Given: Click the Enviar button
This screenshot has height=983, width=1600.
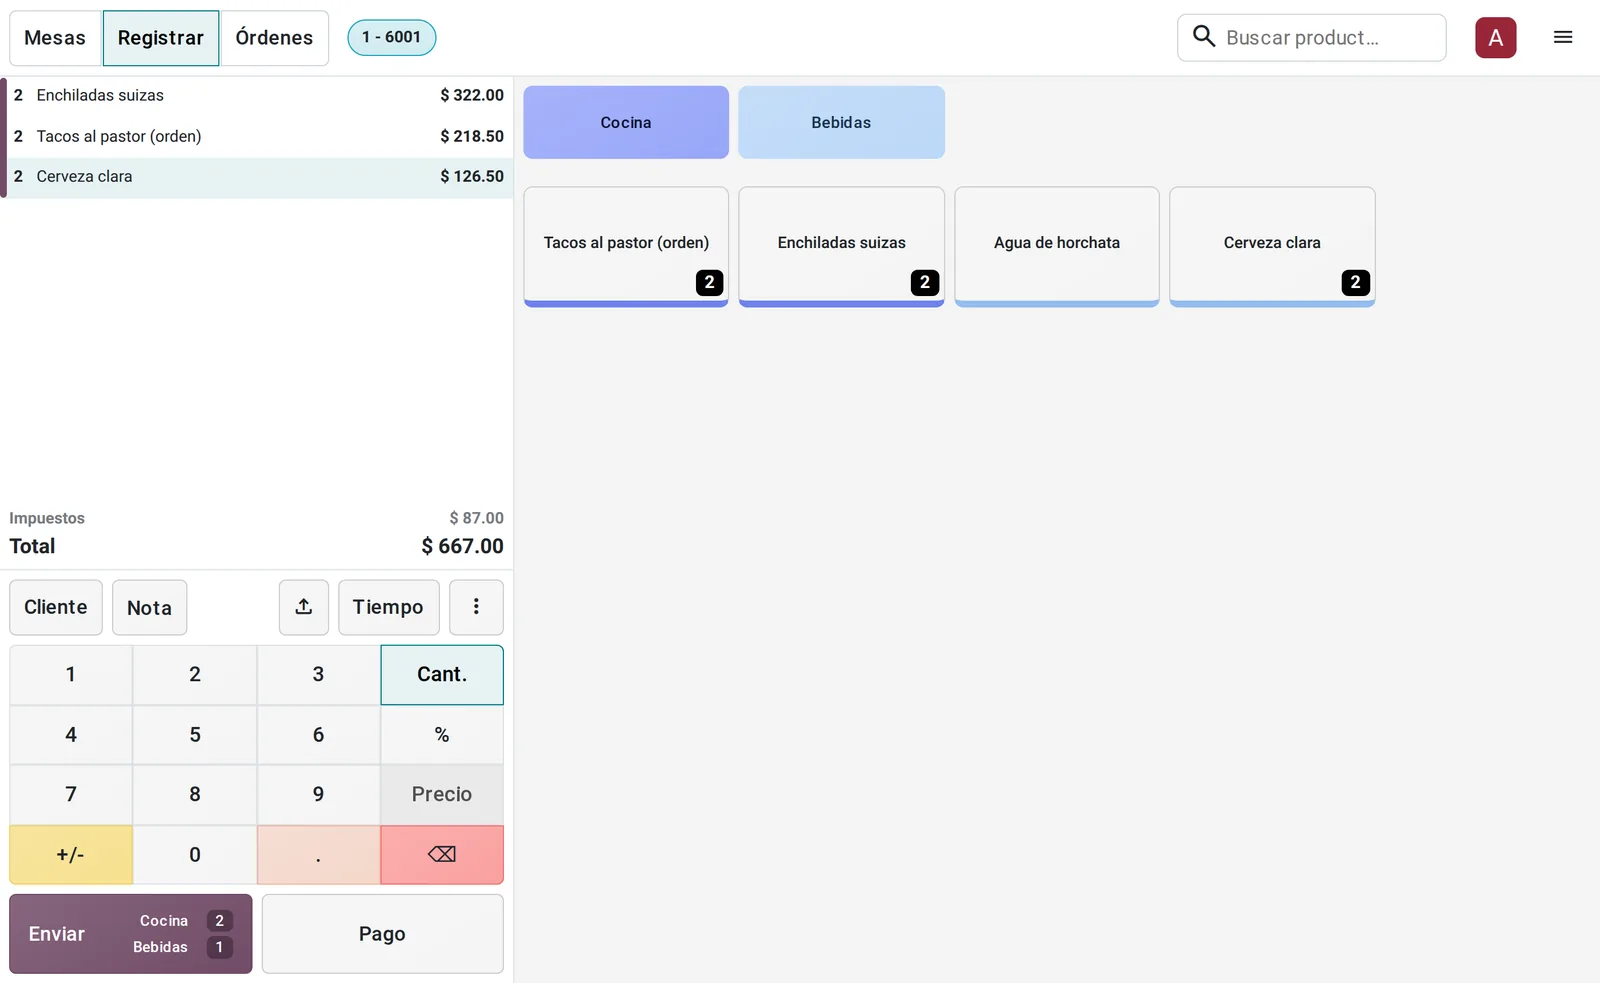Looking at the screenshot, I should [x=131, y=934].
